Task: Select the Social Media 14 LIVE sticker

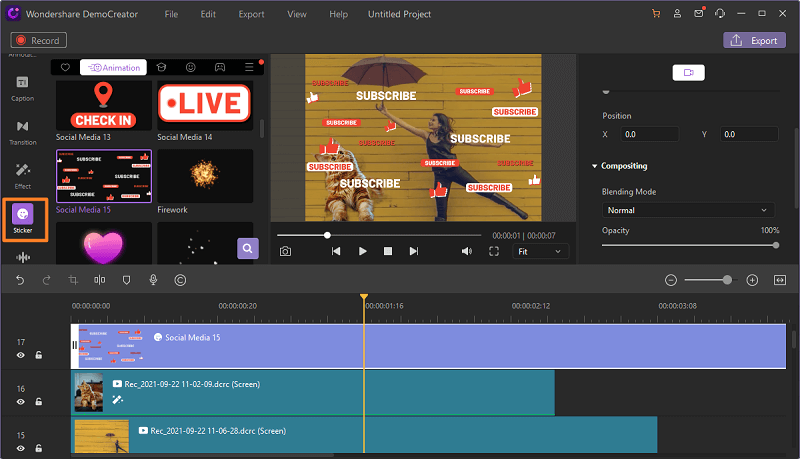Action: [x=205, y=106]
